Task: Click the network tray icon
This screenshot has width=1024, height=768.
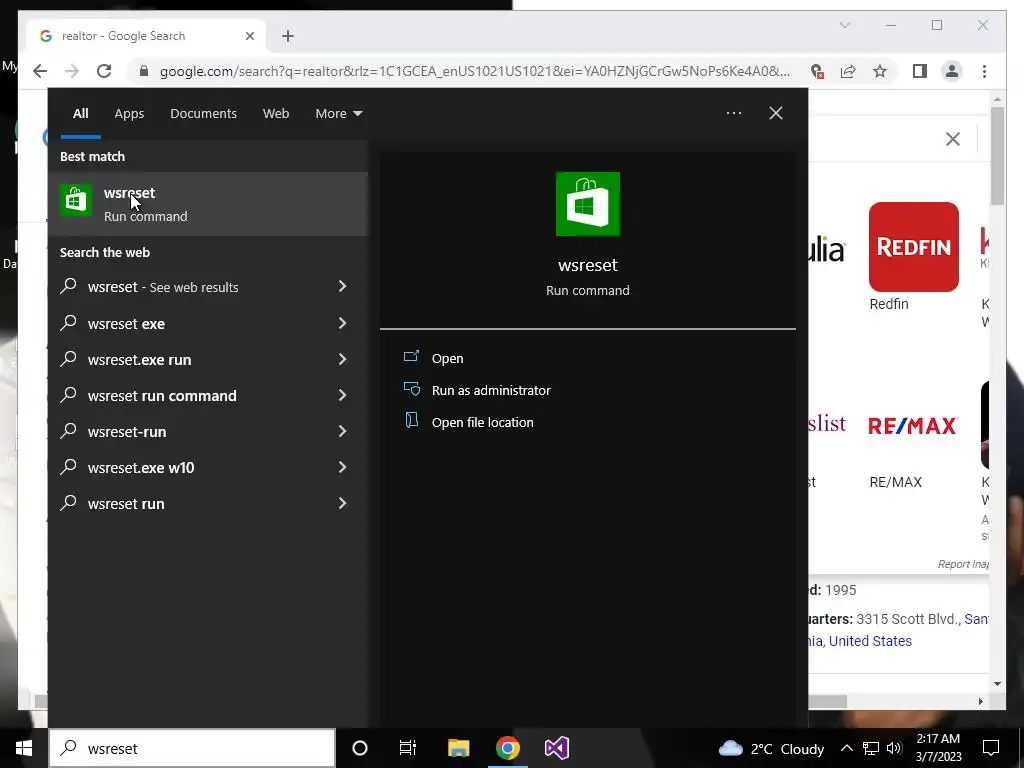Action: (x=871, y=748)
